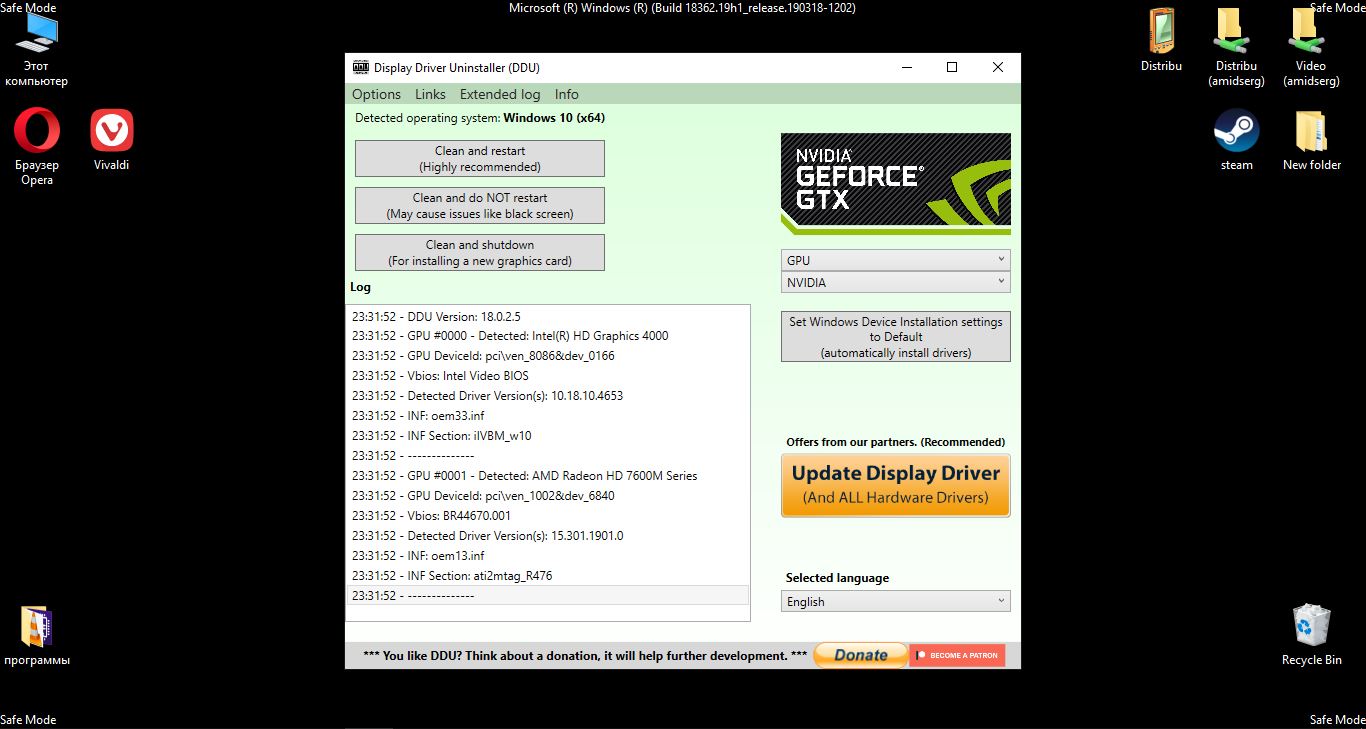Set Windows Device Installation settings to Default

[x=895, y=337]
